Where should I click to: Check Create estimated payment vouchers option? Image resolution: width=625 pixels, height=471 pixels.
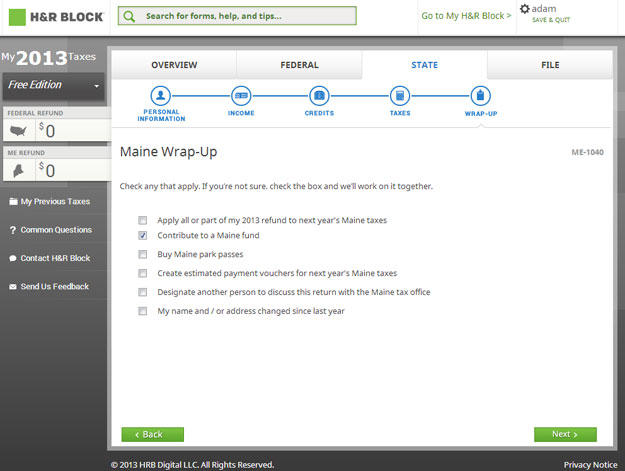142,273
